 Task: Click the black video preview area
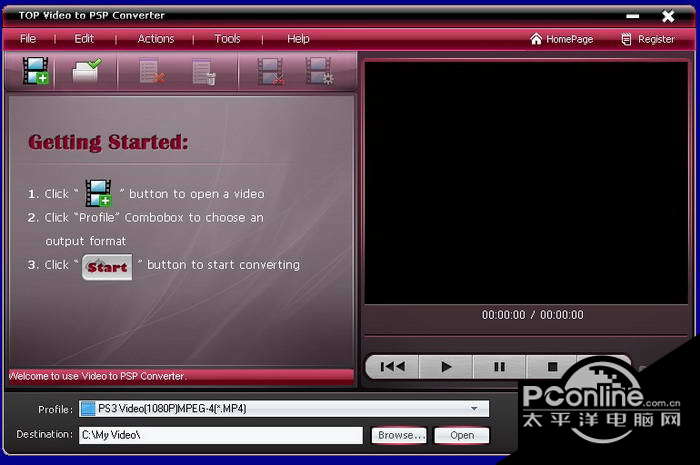pos(526,183)
